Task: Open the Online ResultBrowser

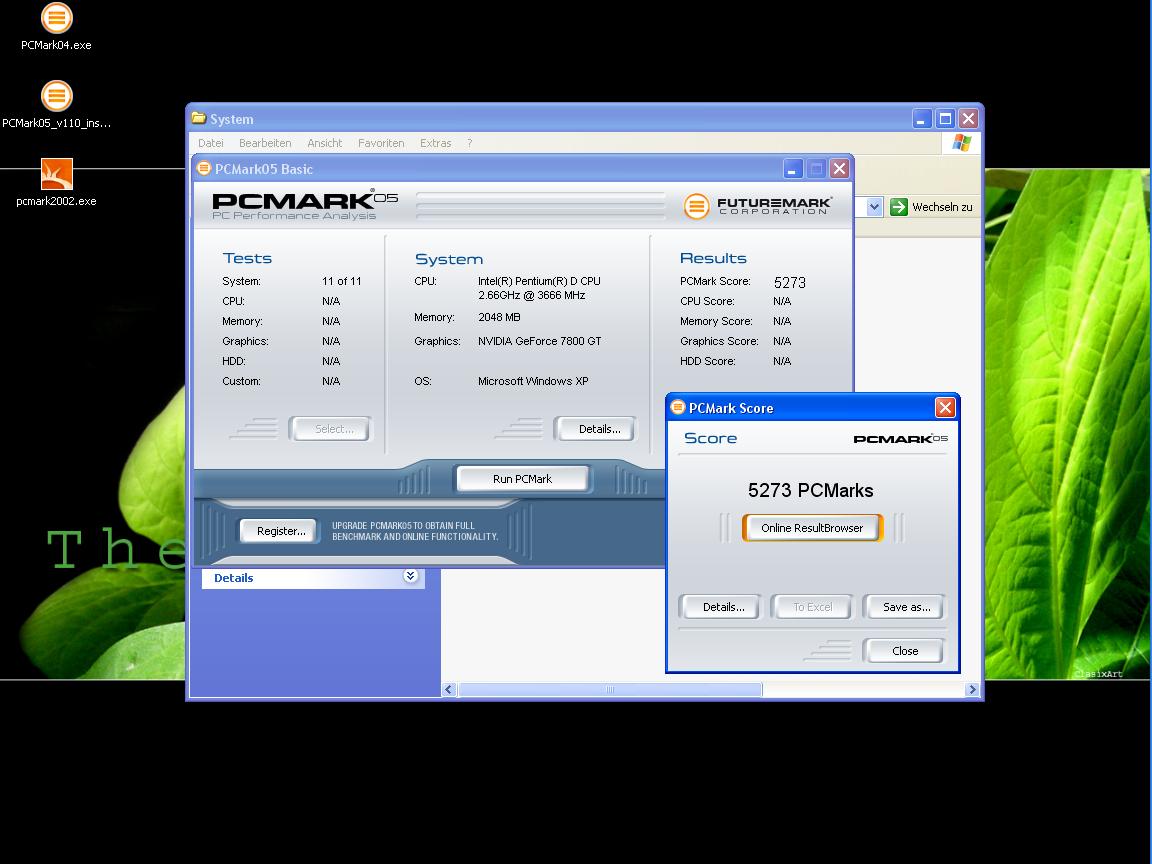Action: (812, 528)
